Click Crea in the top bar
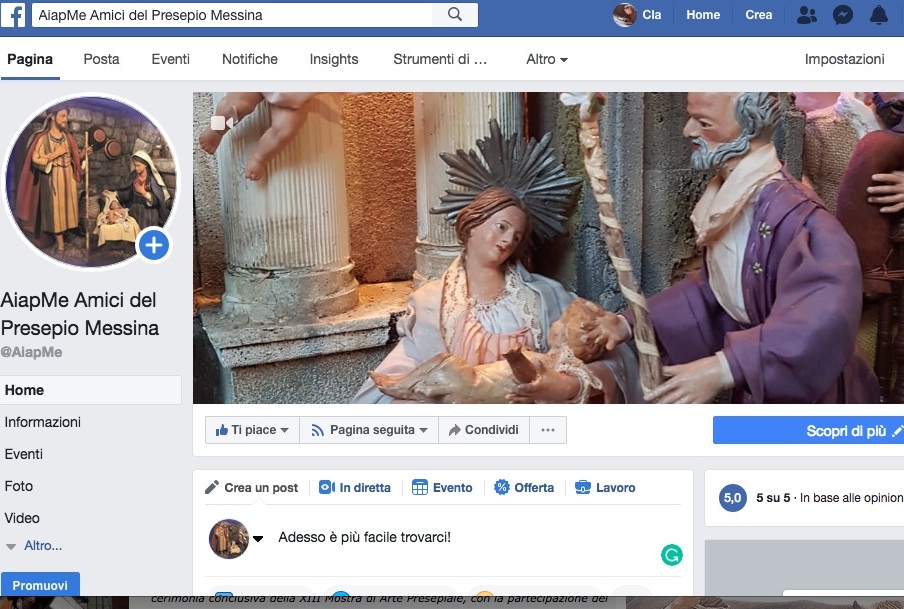This screenshot has width=904, height=609. coord(759,15)
